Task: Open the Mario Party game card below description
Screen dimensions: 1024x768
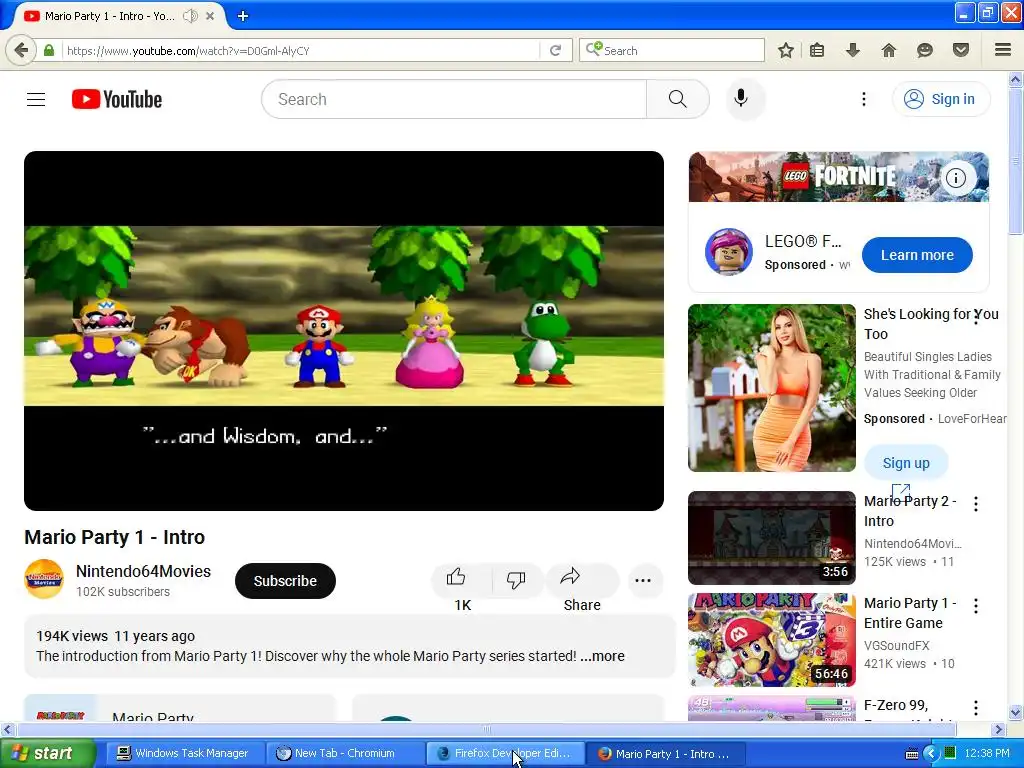Action: pos(180,709)
